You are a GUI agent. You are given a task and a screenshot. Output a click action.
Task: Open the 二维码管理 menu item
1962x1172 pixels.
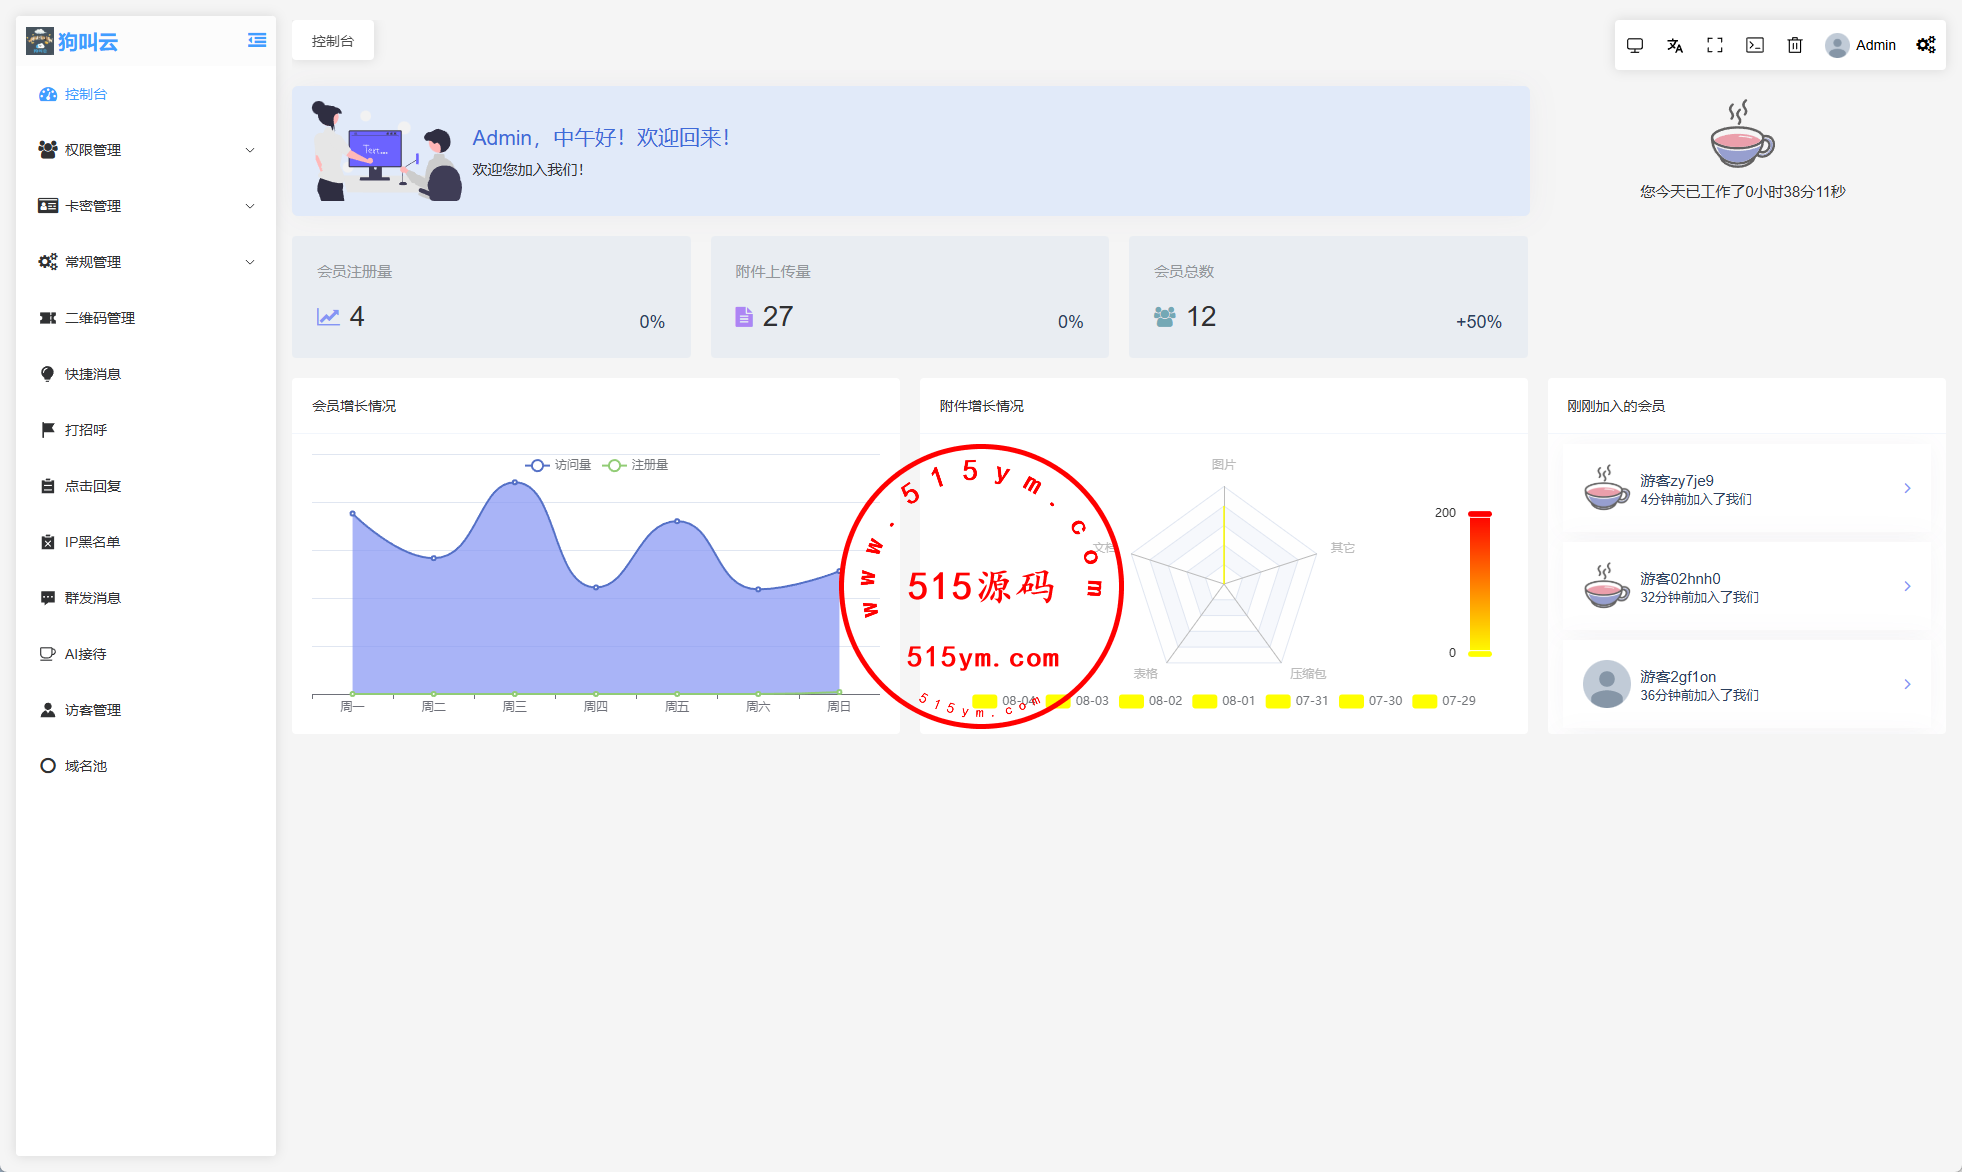(x=100, y=318)
